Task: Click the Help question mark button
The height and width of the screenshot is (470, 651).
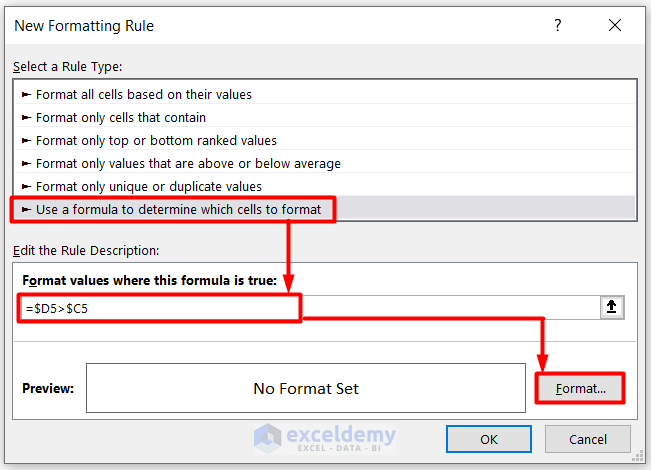Action: [558, 25]
